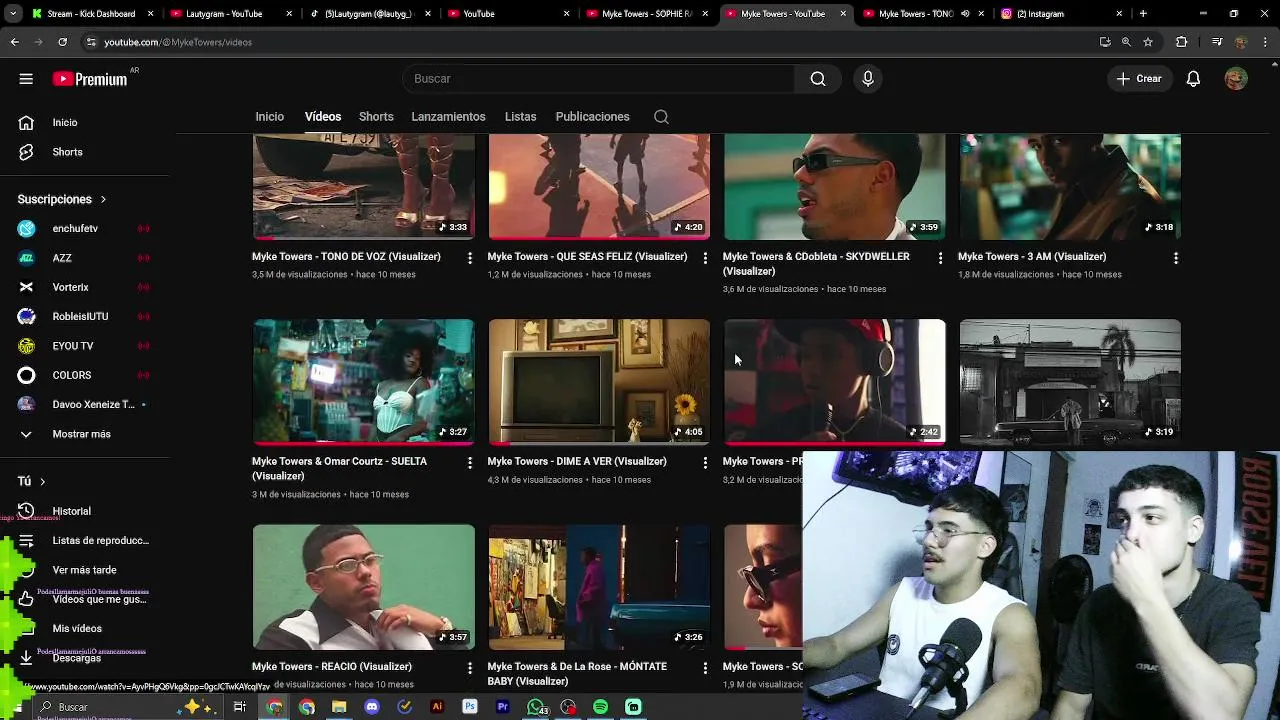Open the Crear dropdown button

click(1139, 79)
